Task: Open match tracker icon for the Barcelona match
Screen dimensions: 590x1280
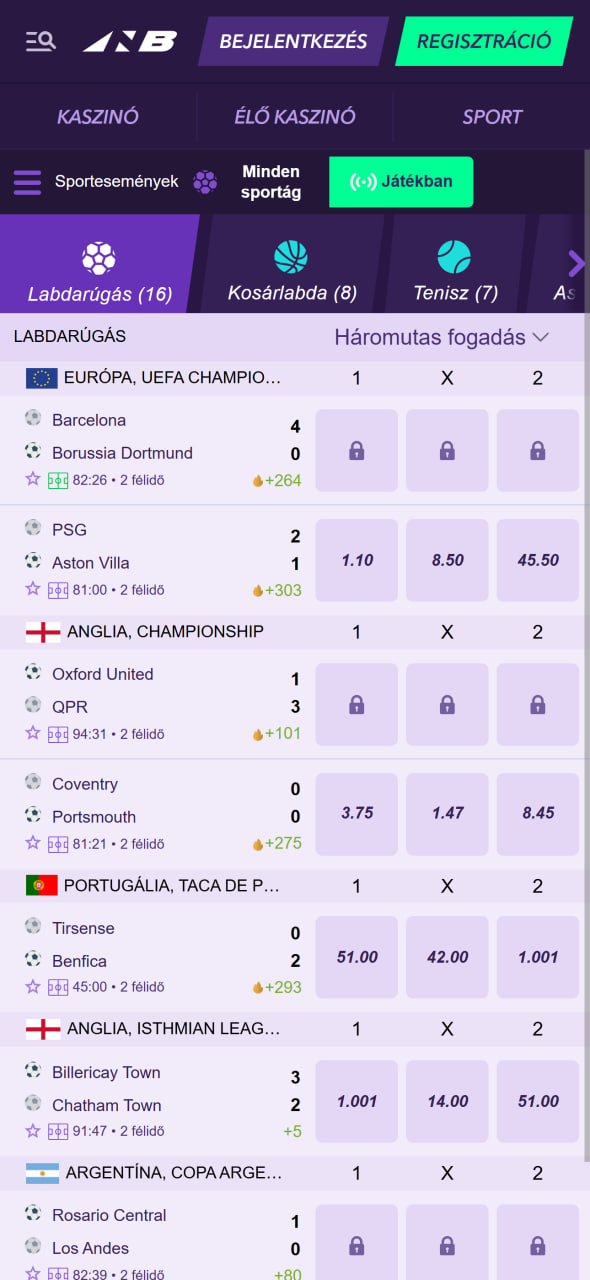Action: coord(58,480)
